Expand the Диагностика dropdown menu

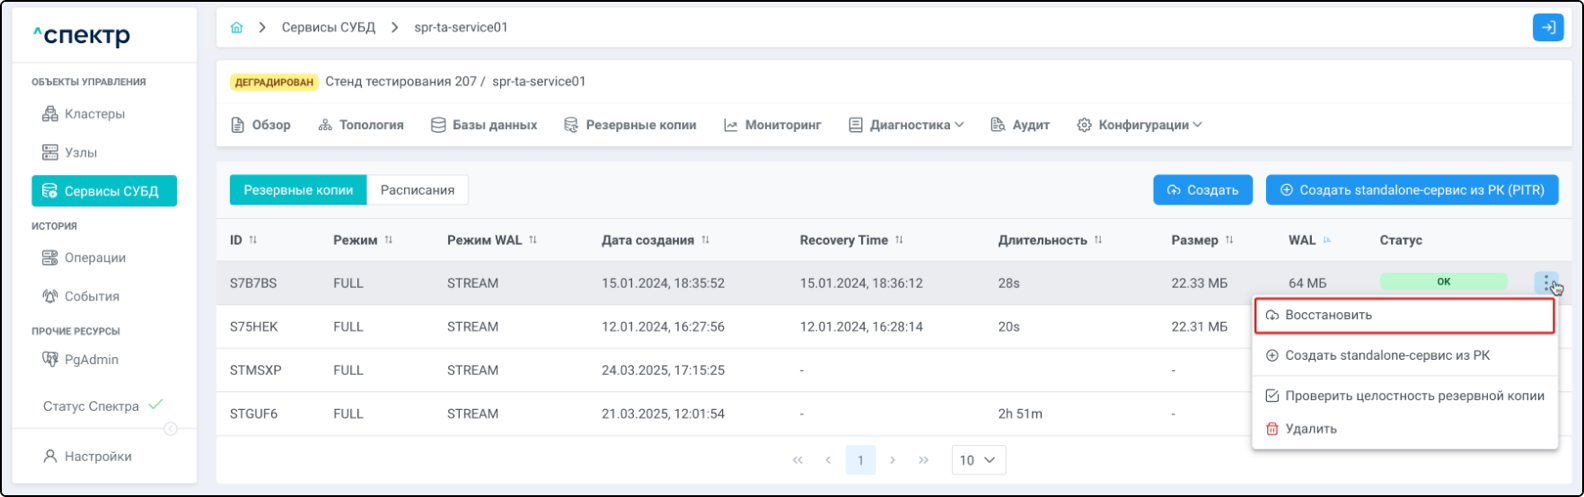tap(906, 125)
